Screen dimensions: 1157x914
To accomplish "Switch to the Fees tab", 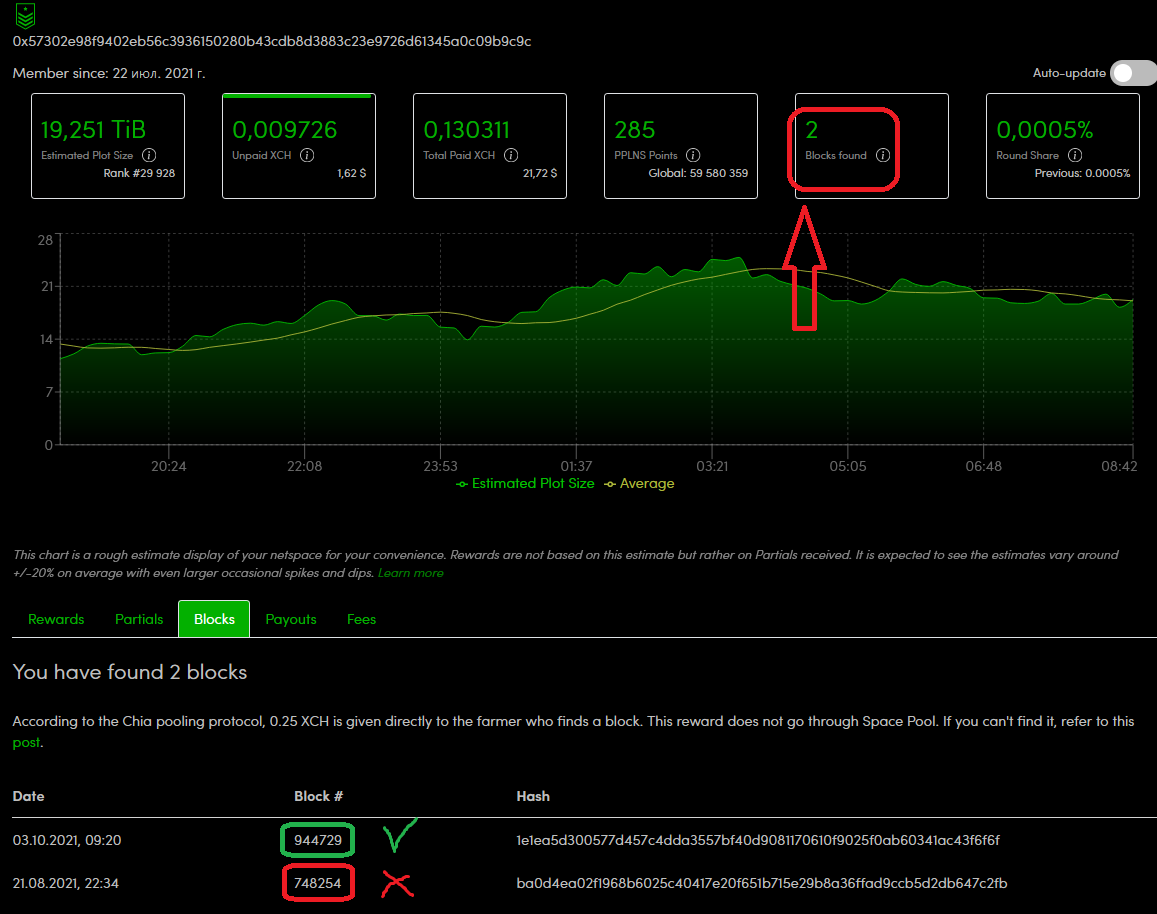I will (362, 619).
